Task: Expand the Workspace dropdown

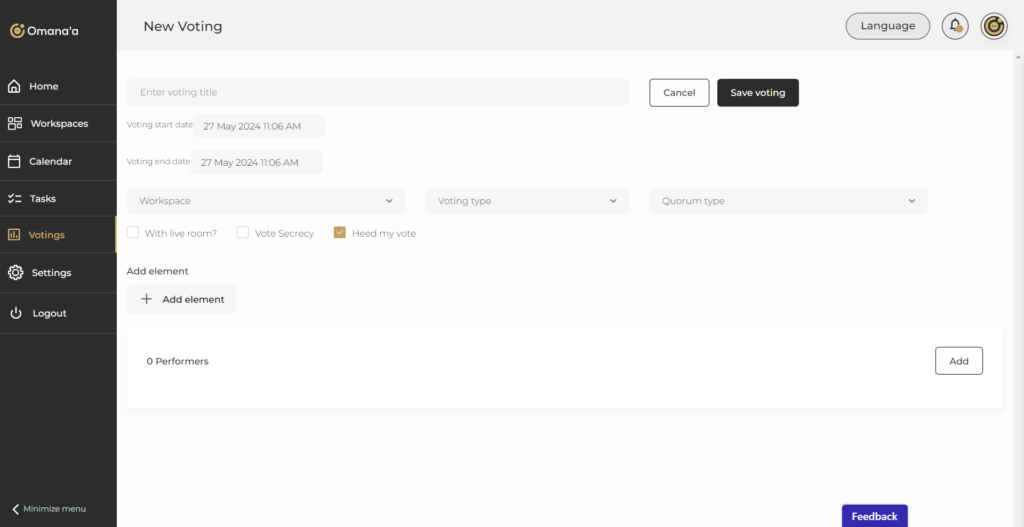Action: pos(266,201)
